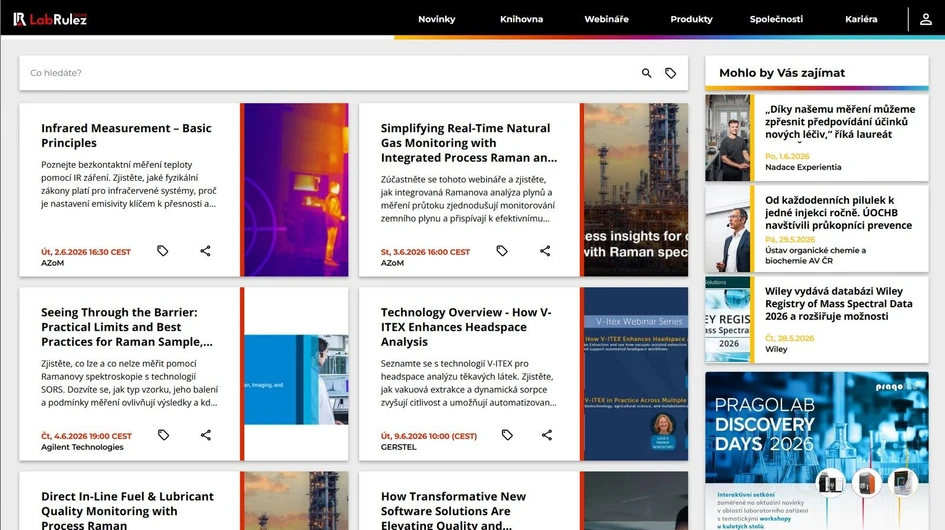Click sidebar date 'Po, 1.6.2026'
The height and width of the screenshot is (530, 945).
click(787, 156)
